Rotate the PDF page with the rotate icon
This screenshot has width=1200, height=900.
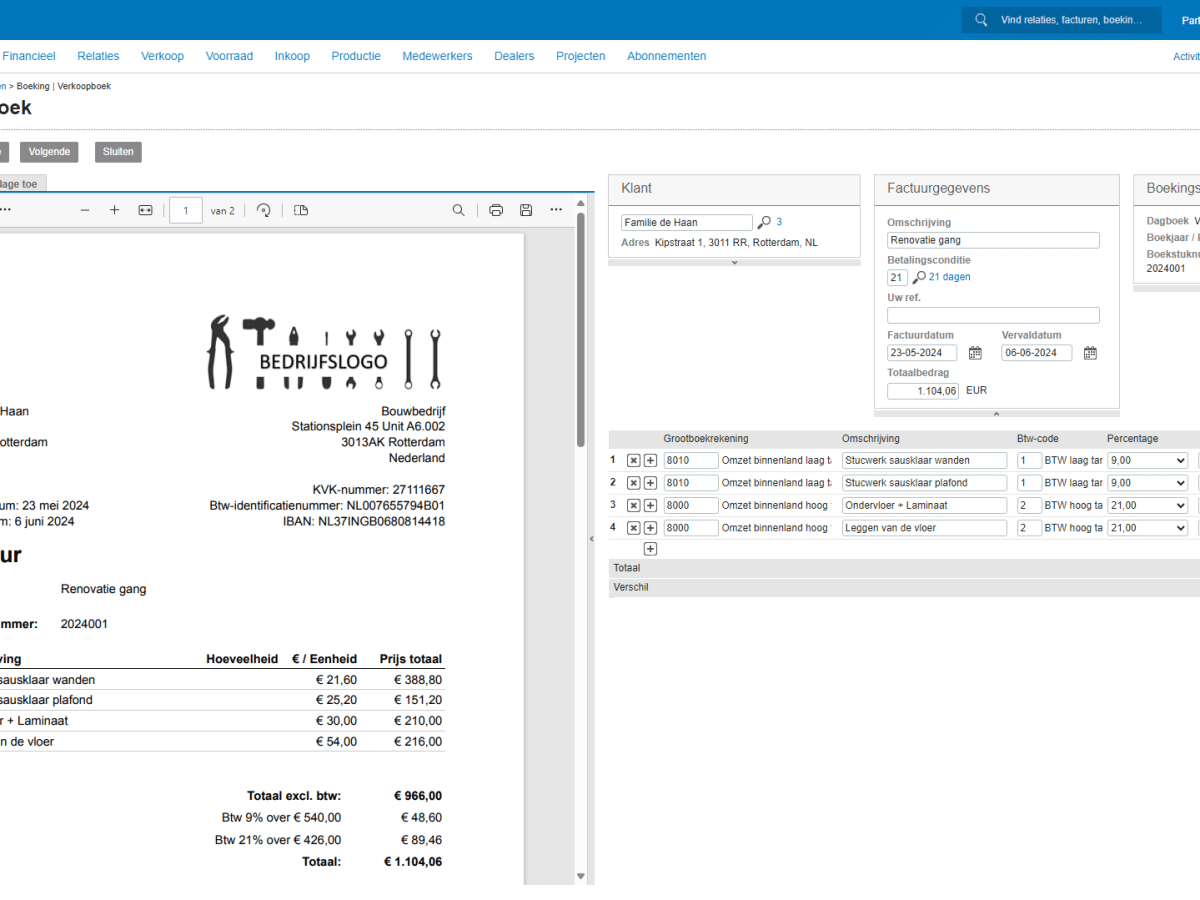pos(264,210)
